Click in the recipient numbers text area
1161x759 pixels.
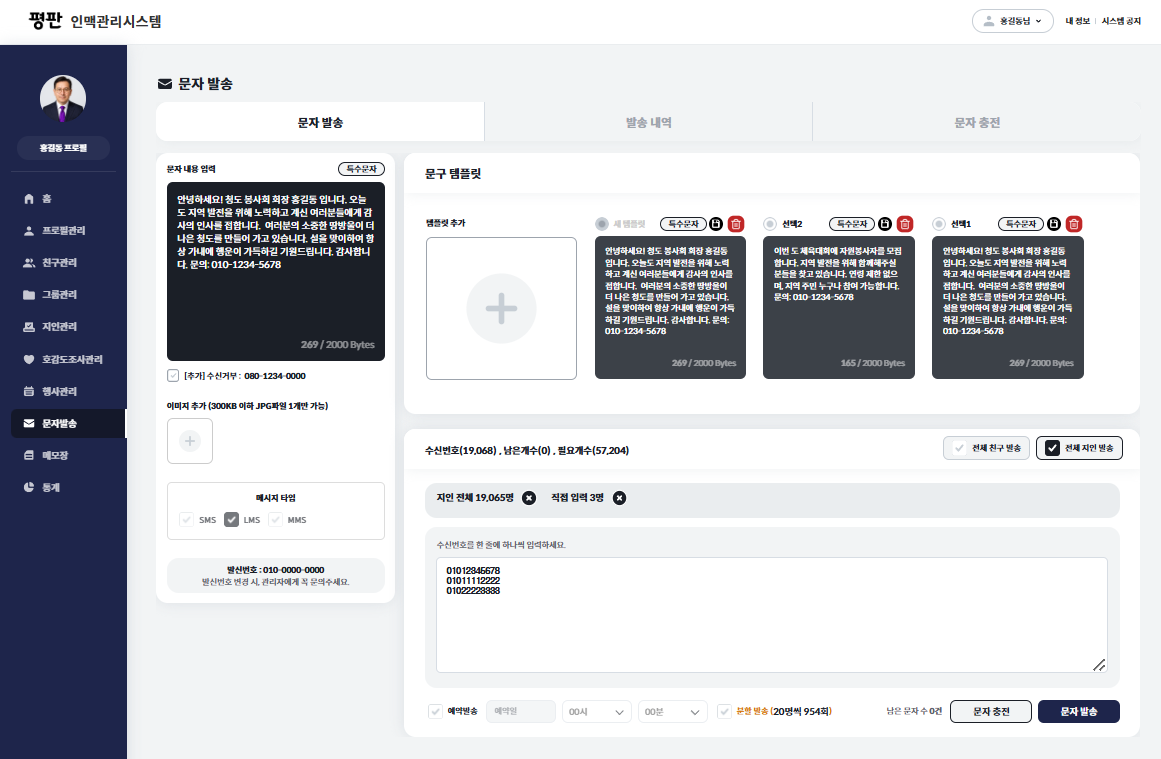[771, 615]
